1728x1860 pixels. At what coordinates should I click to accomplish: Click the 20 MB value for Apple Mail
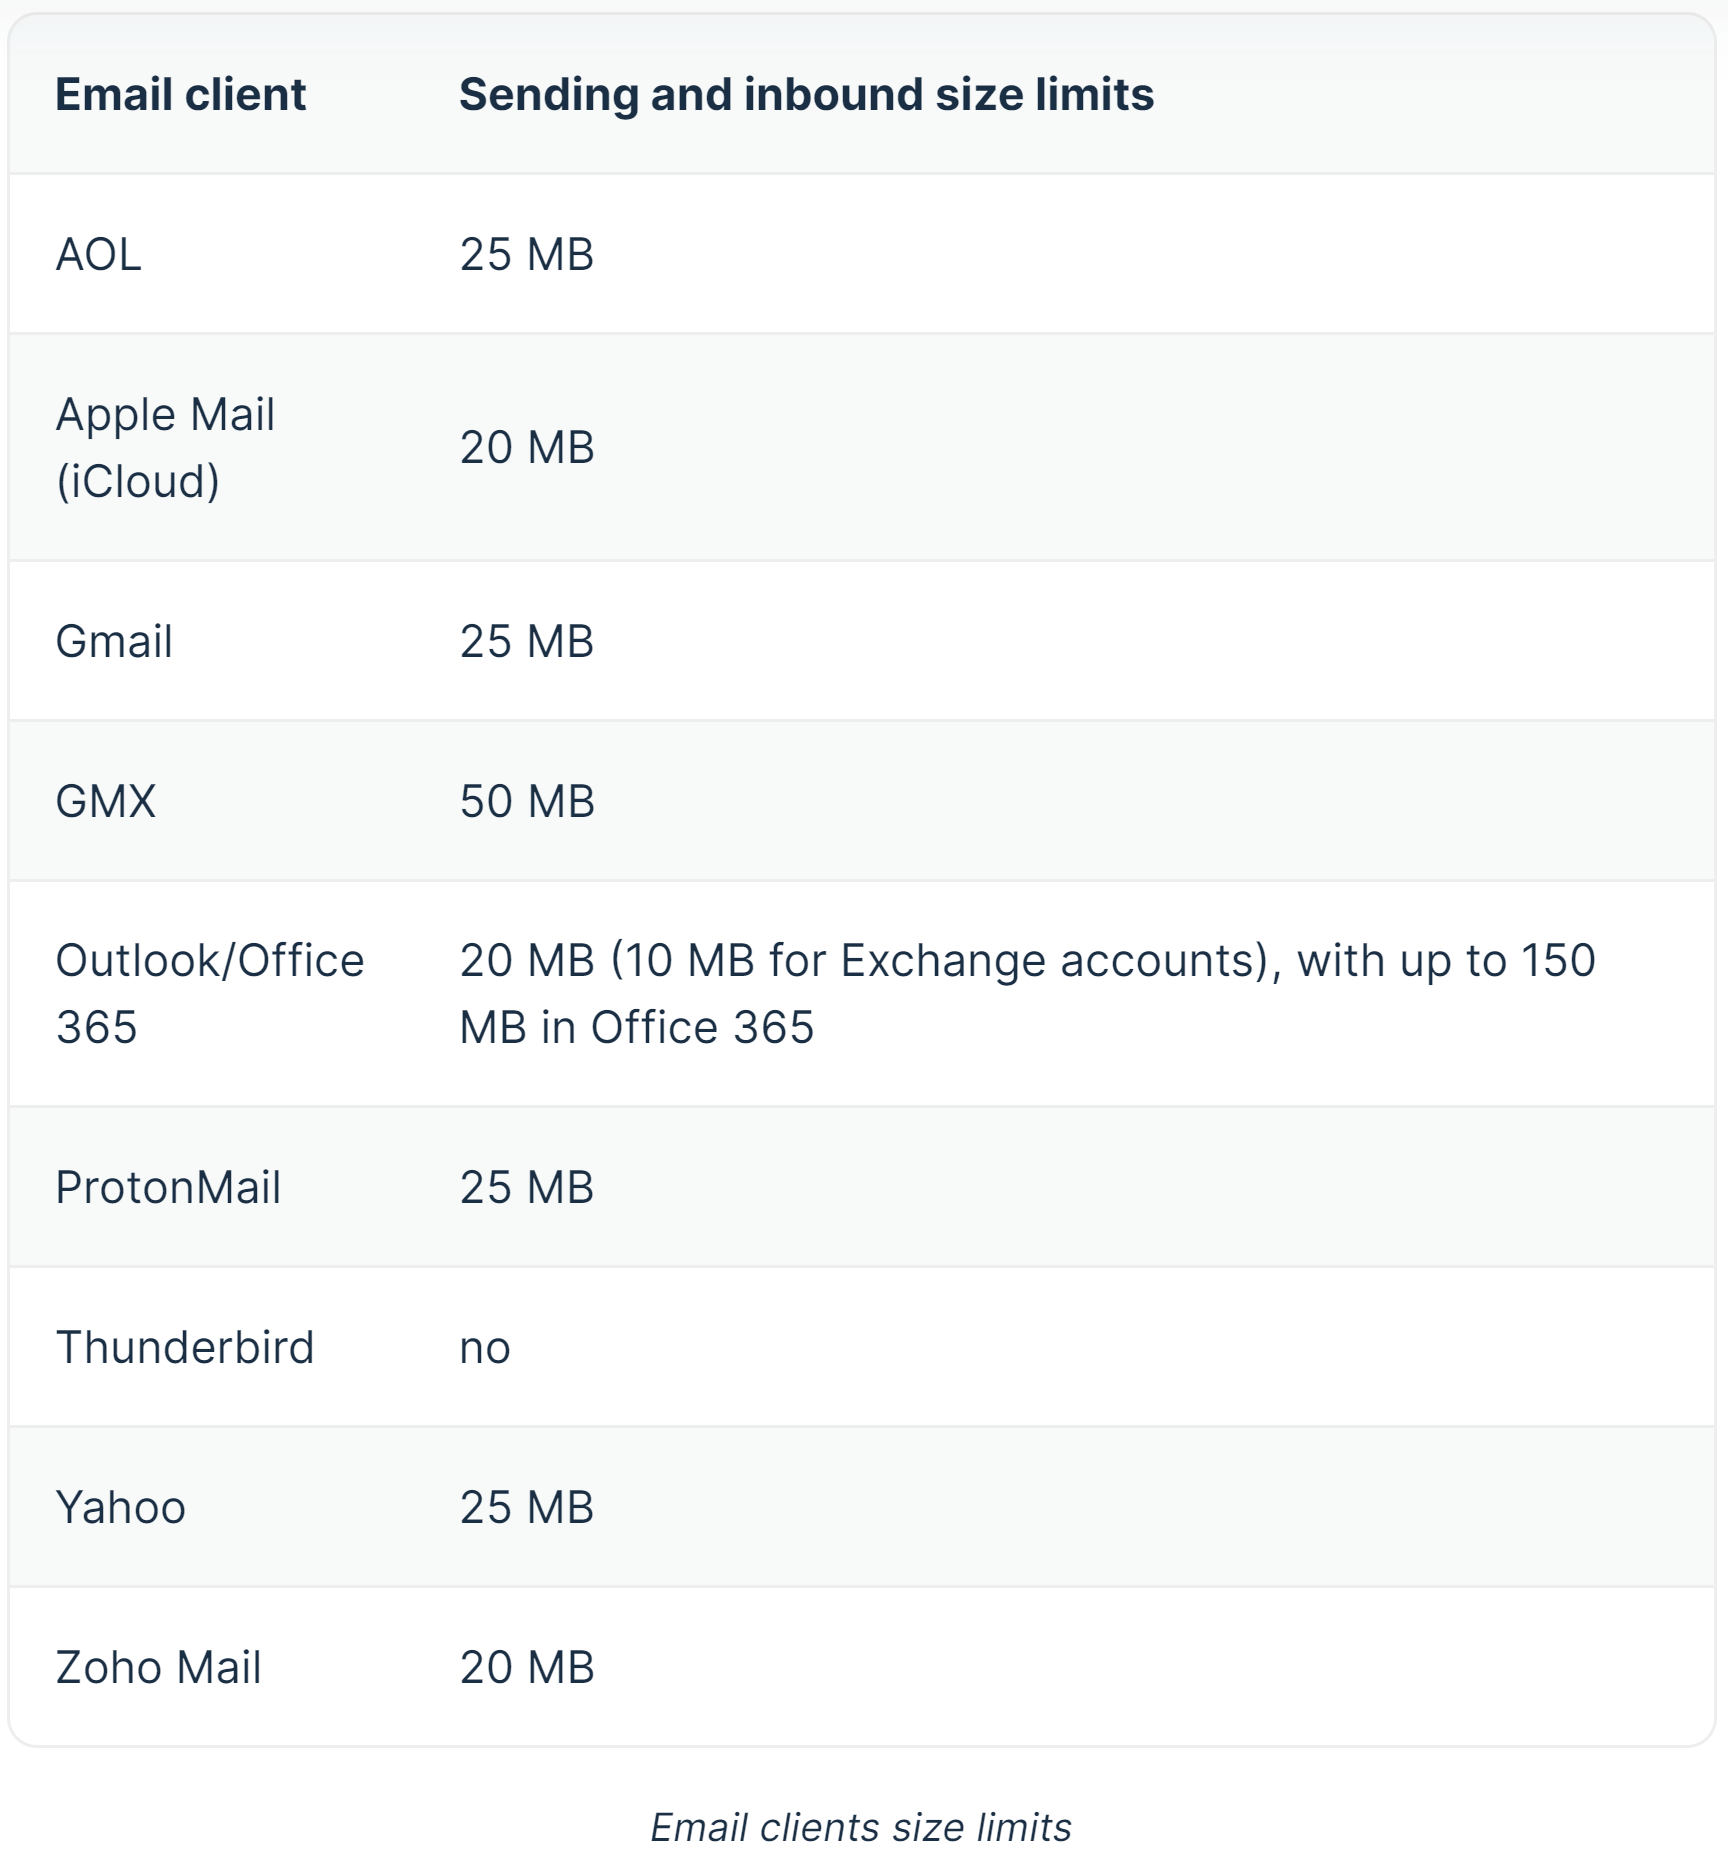coord(527,447)
